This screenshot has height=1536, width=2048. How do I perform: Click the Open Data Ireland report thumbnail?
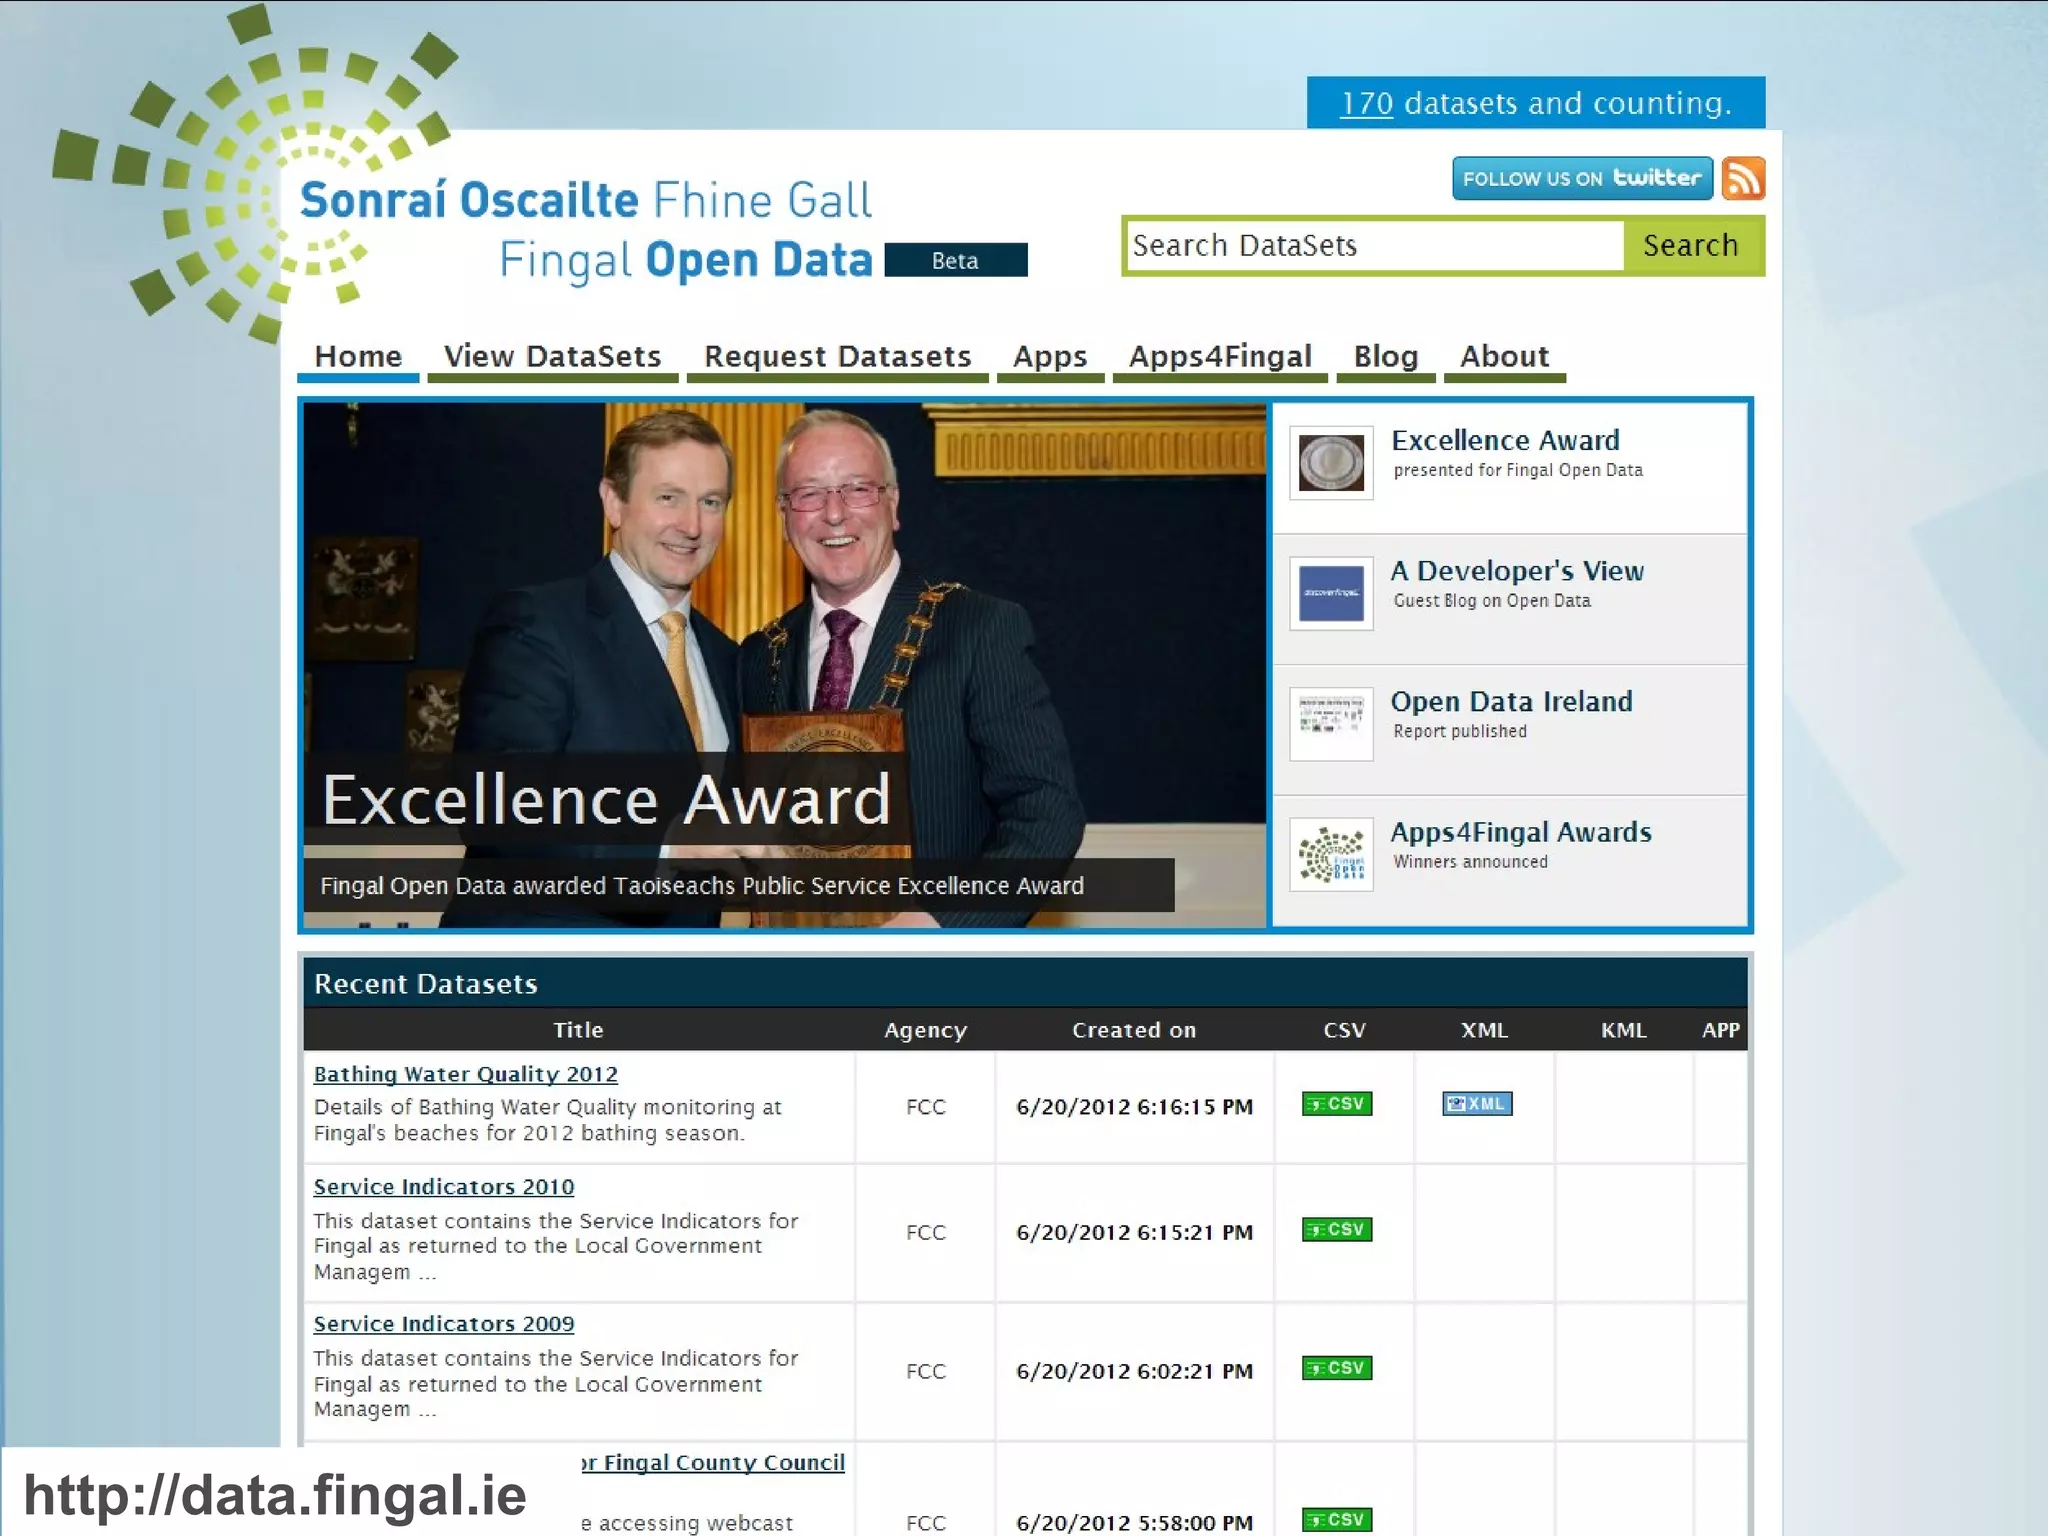1331,724
